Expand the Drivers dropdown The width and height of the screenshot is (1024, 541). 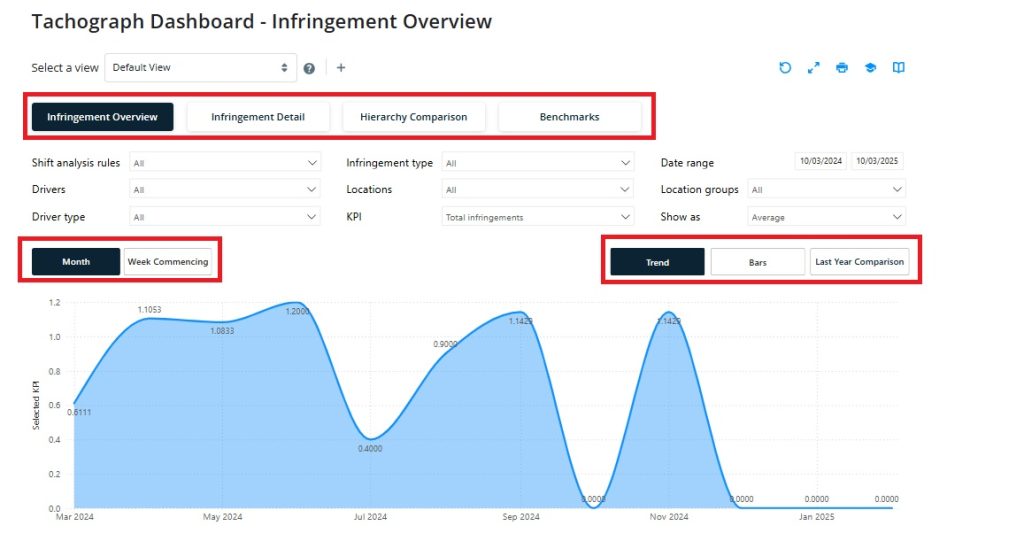coord(225,189)
